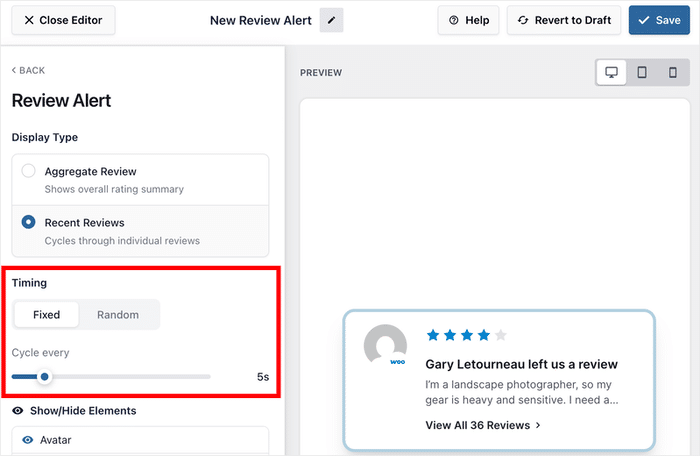700x456 pixels.
Task: Switch preview to tablet view
Action: click(x=642, y=73)
